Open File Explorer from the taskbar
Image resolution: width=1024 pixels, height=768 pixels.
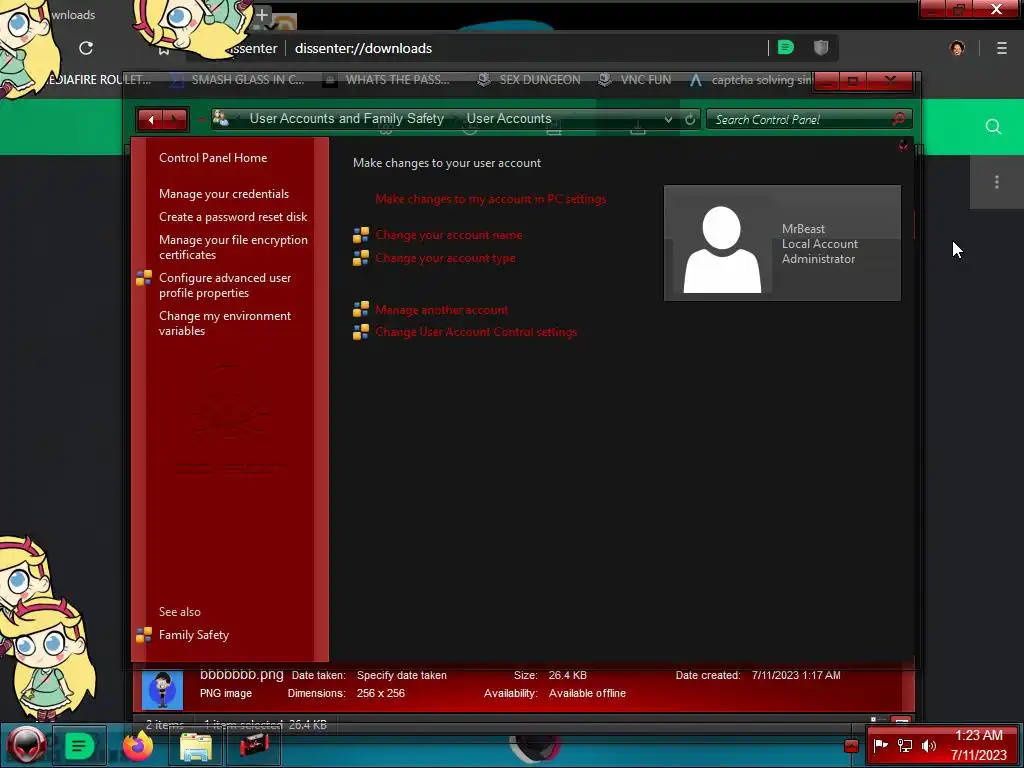(x=195, y=746)
